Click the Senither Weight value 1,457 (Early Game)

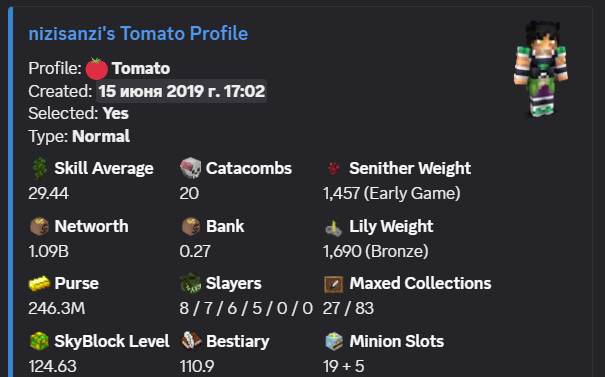392,194
